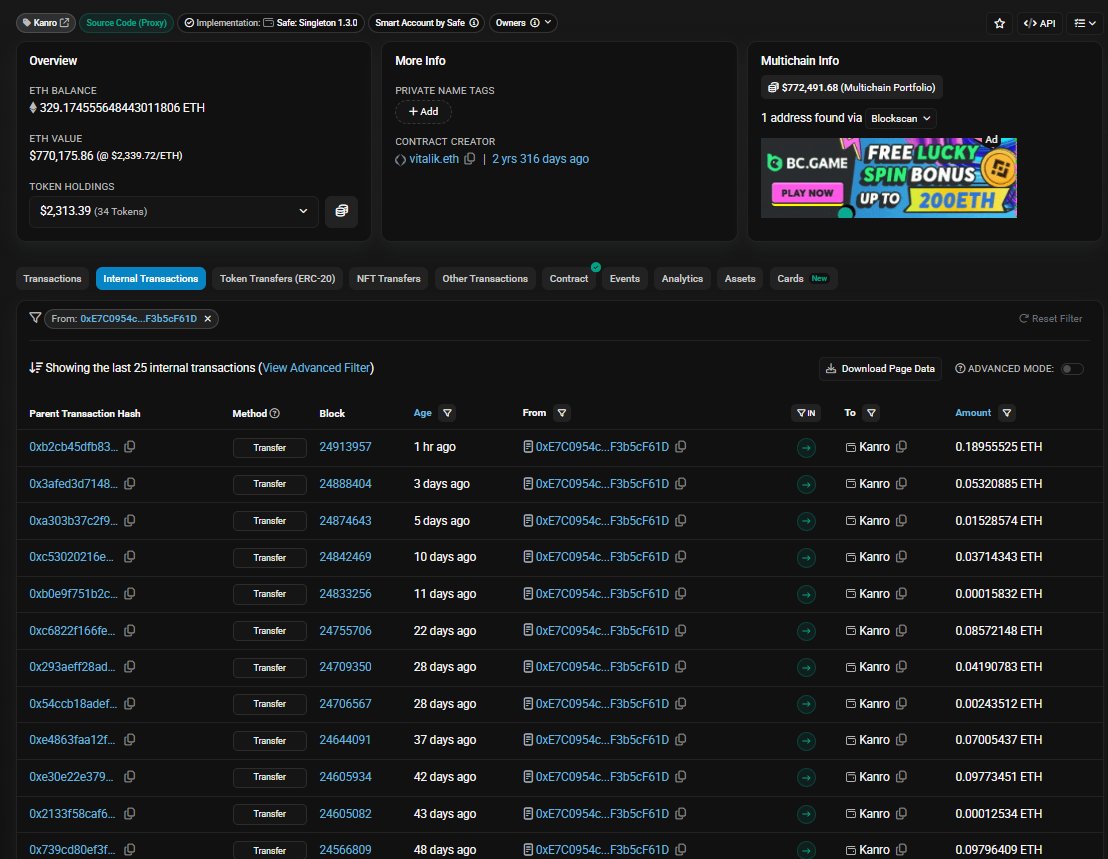The height and width of the screenshot is (859, 1108).
Task: Open Kanro tag external link
Action: coord(64,23)
